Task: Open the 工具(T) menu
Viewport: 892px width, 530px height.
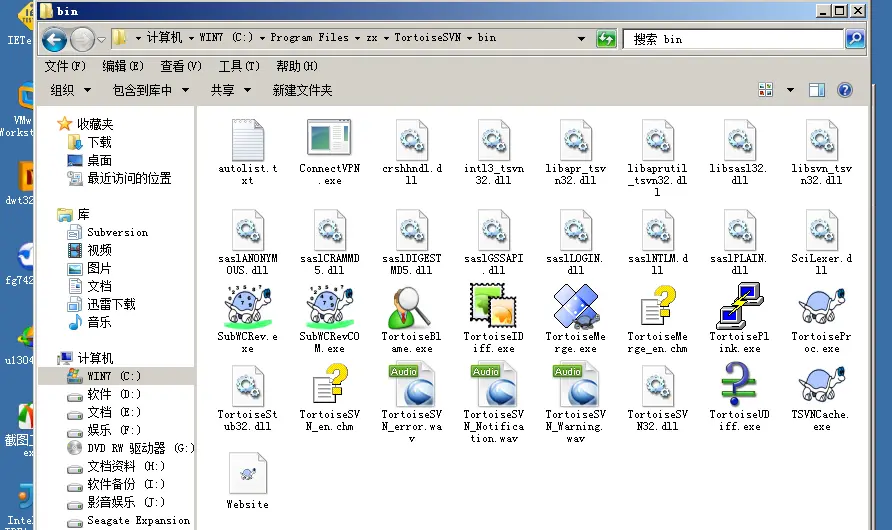Action: click(x=239, y=67)
